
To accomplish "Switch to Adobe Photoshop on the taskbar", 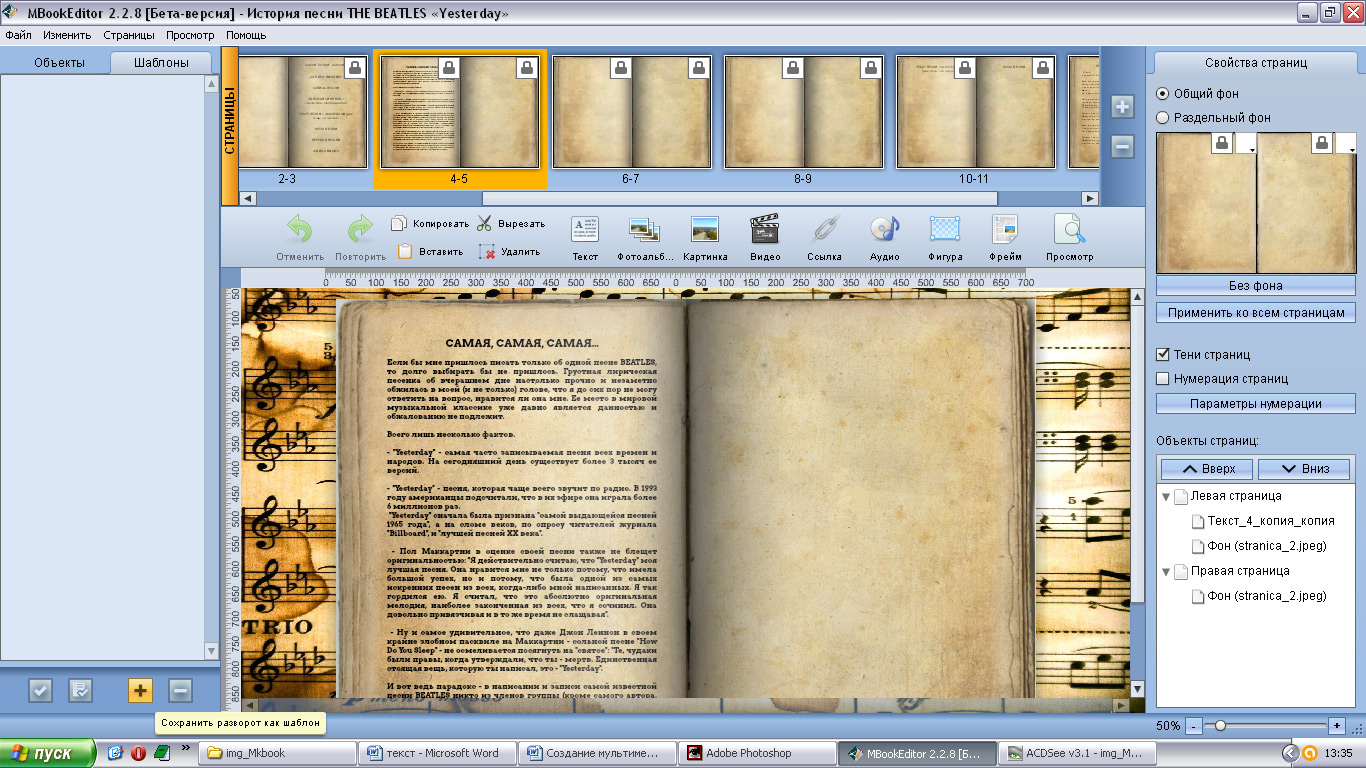I will click(x=756, y=753).
